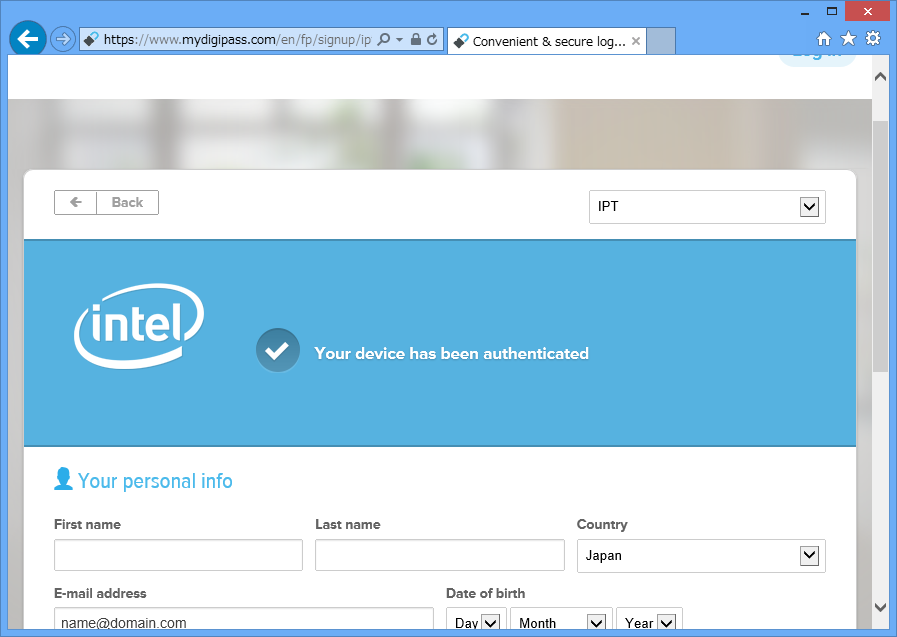Refresh the page with the reload icon
Image resolution: width=897 pixels, height=637 pixels.
[x=432, y=39]
